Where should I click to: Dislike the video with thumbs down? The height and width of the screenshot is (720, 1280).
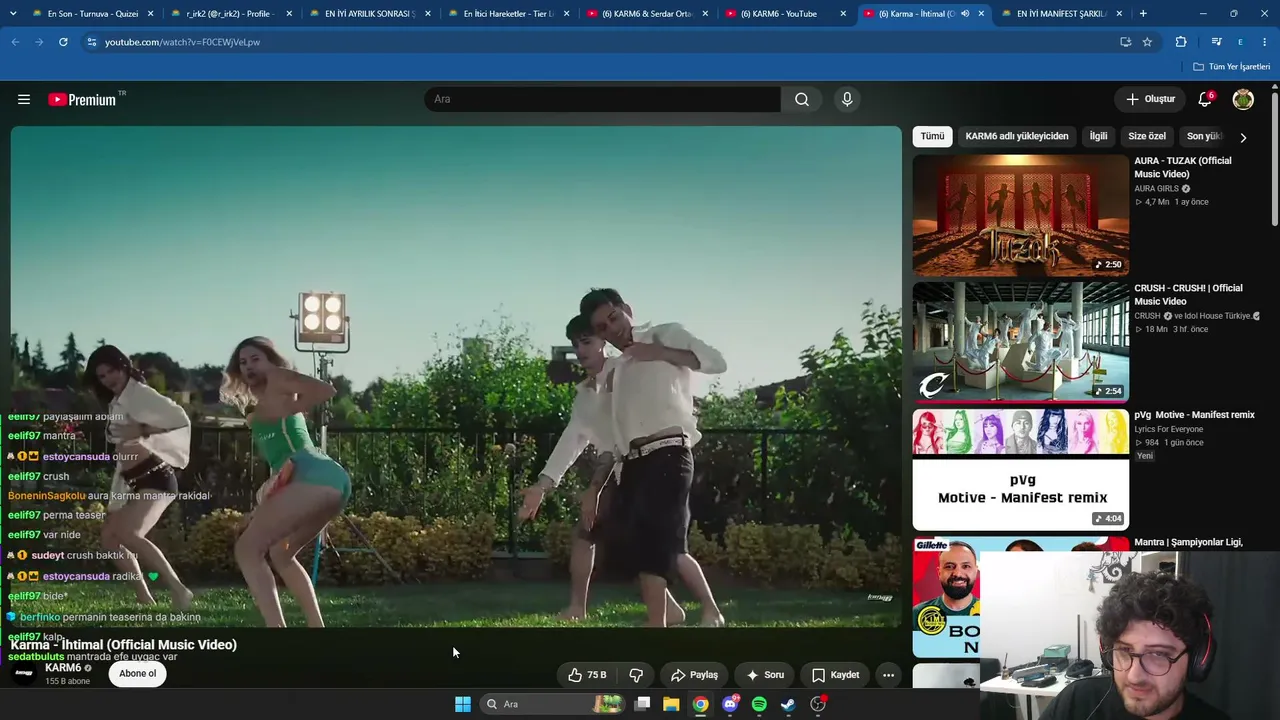[x=636, y=675]
